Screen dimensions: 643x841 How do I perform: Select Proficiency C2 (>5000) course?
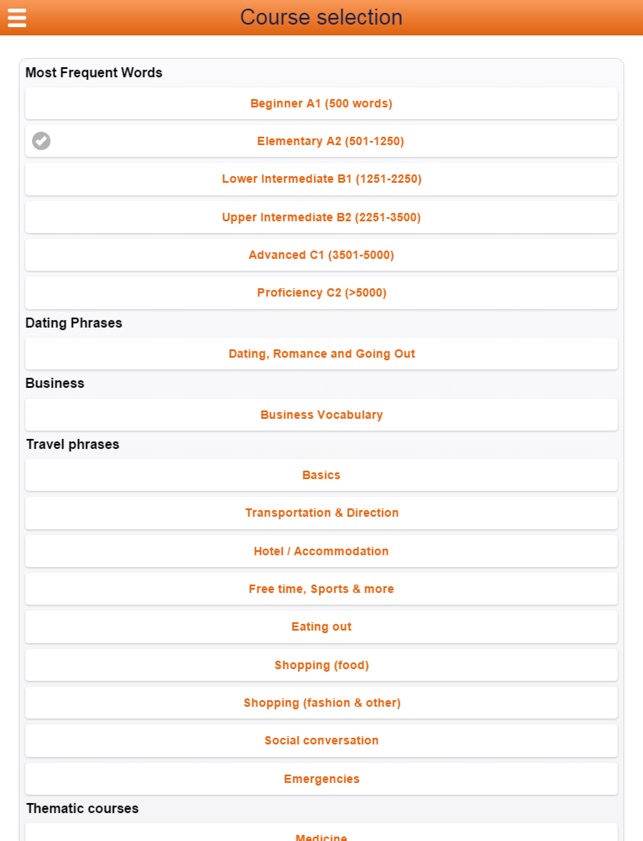click(321, 293)
